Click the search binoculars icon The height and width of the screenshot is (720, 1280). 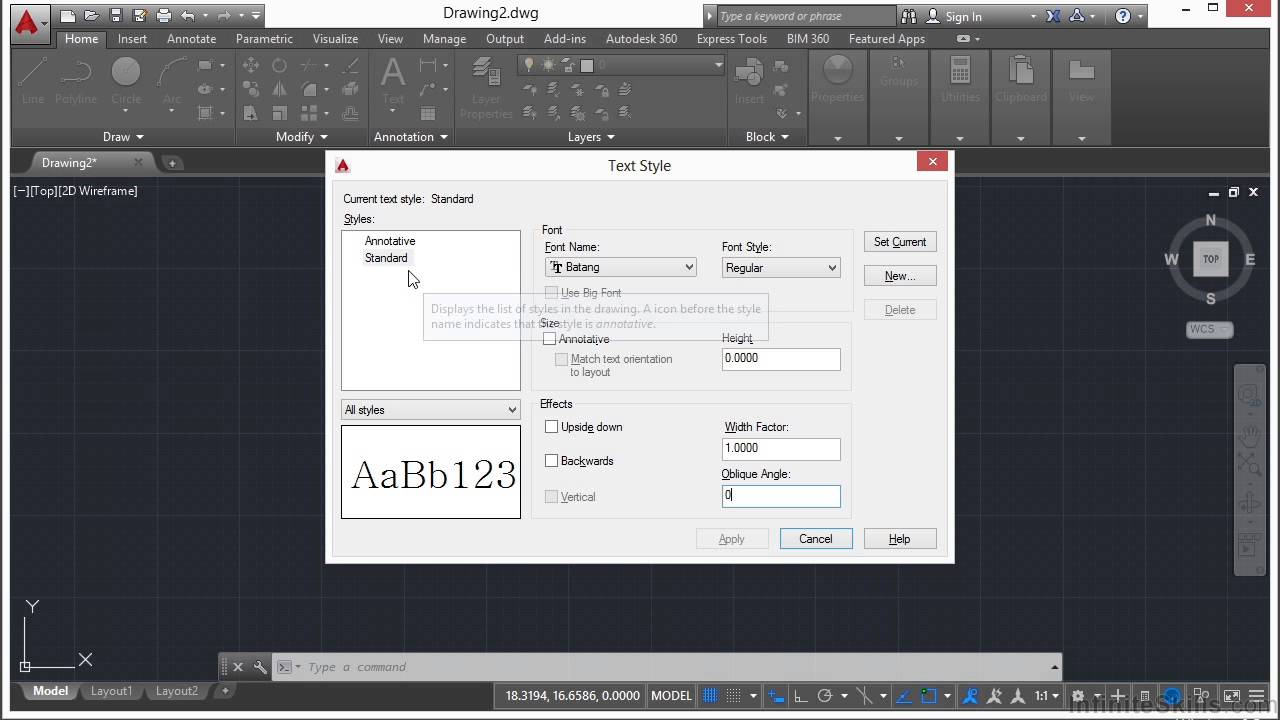point(909,16)
